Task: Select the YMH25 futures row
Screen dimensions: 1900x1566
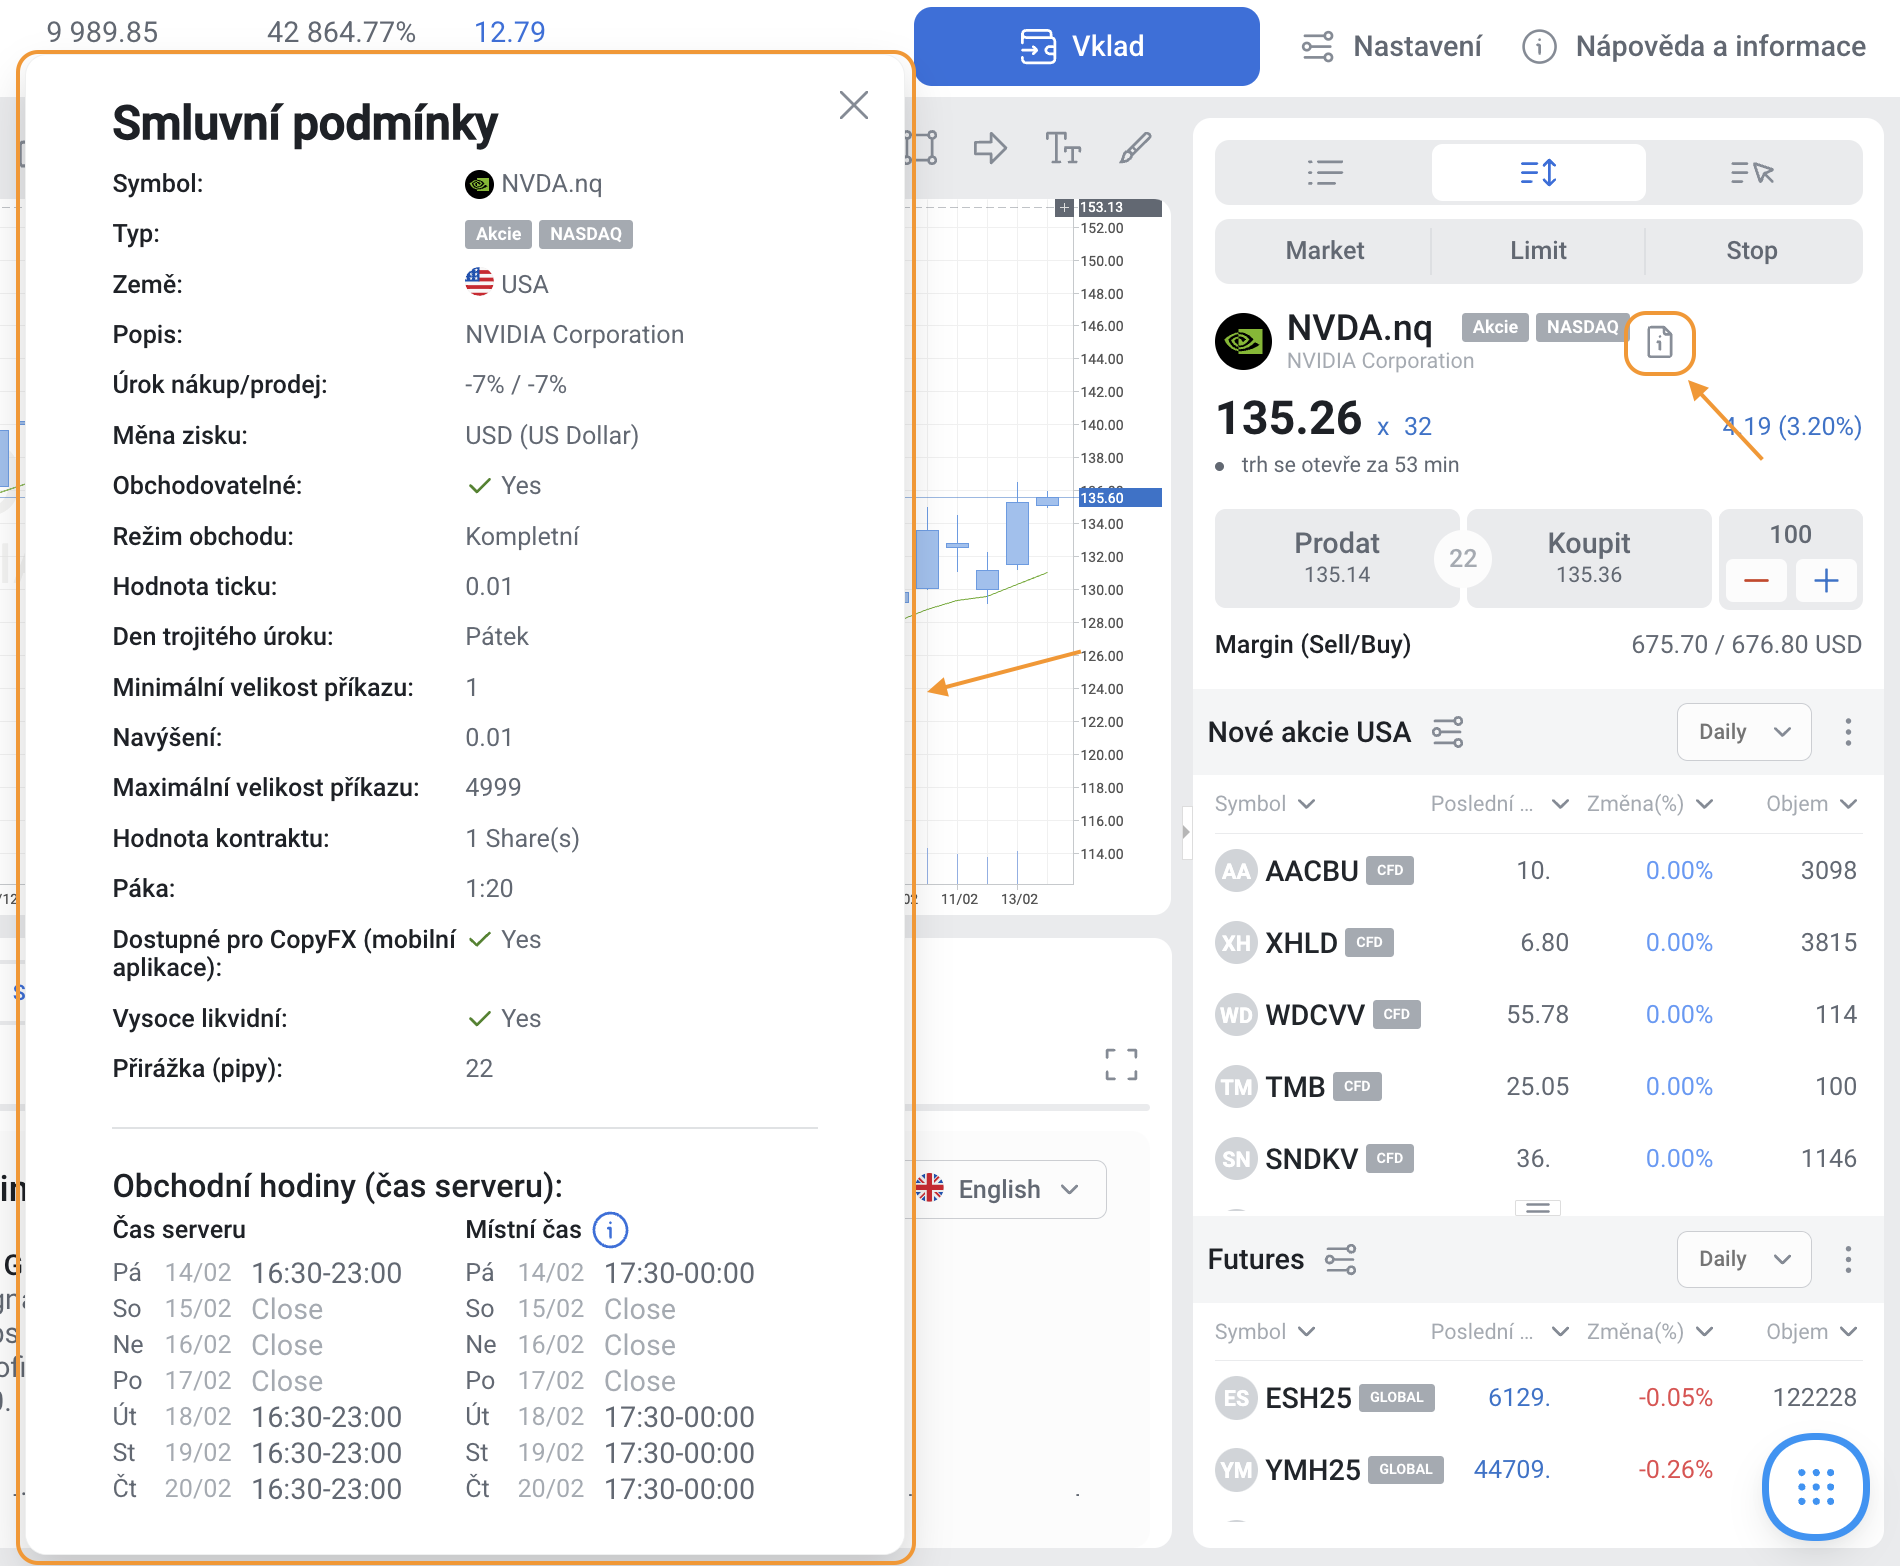Action: pyautogui.click(x=1537, y=1469)
